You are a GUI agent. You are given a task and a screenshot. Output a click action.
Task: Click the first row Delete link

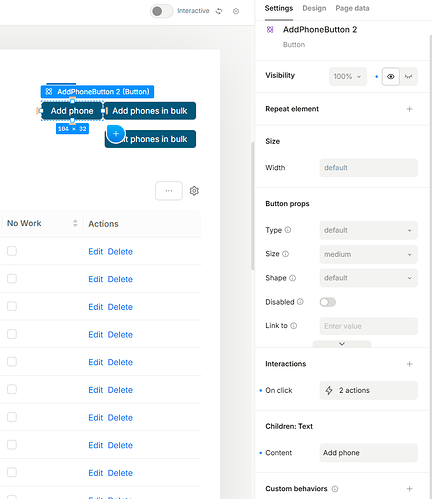(120, 252)
